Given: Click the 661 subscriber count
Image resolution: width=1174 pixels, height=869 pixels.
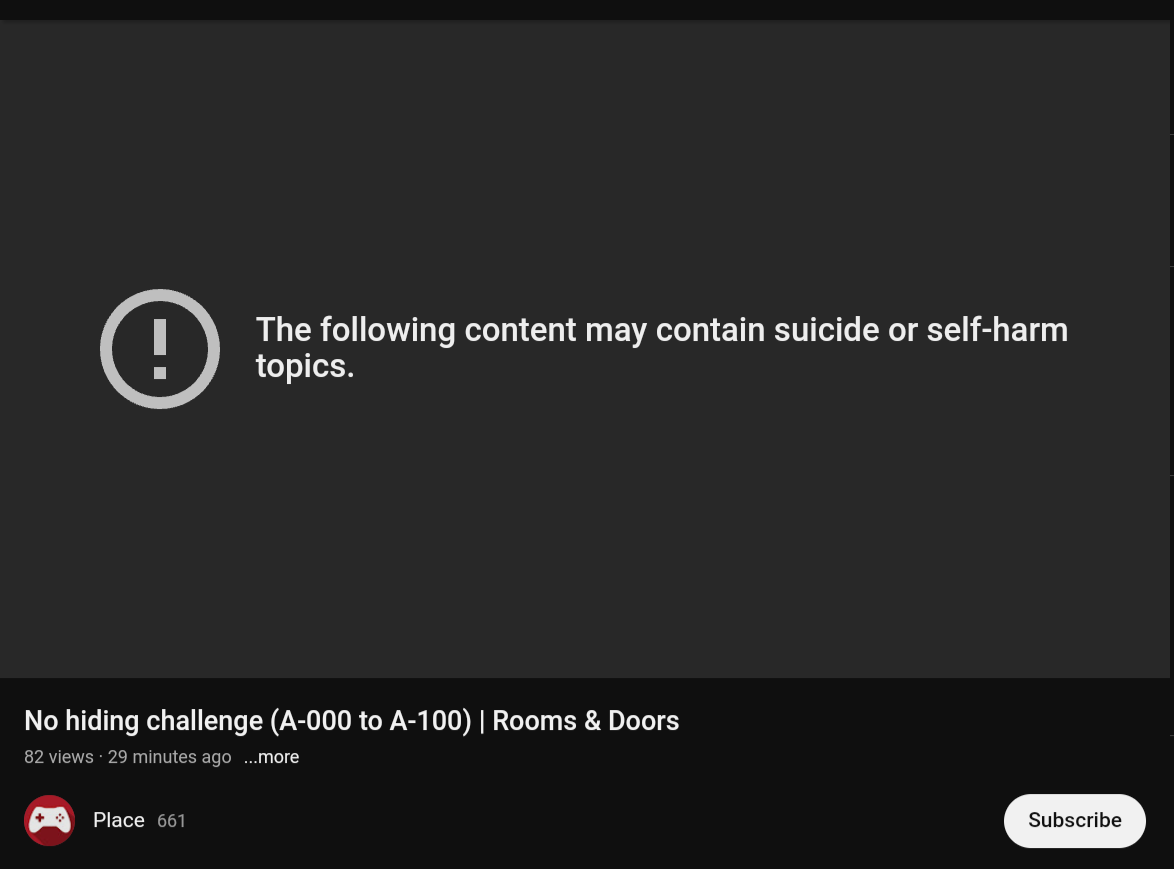Looking at the screenshot, I should pyautogui.click(x=171, y=821).
